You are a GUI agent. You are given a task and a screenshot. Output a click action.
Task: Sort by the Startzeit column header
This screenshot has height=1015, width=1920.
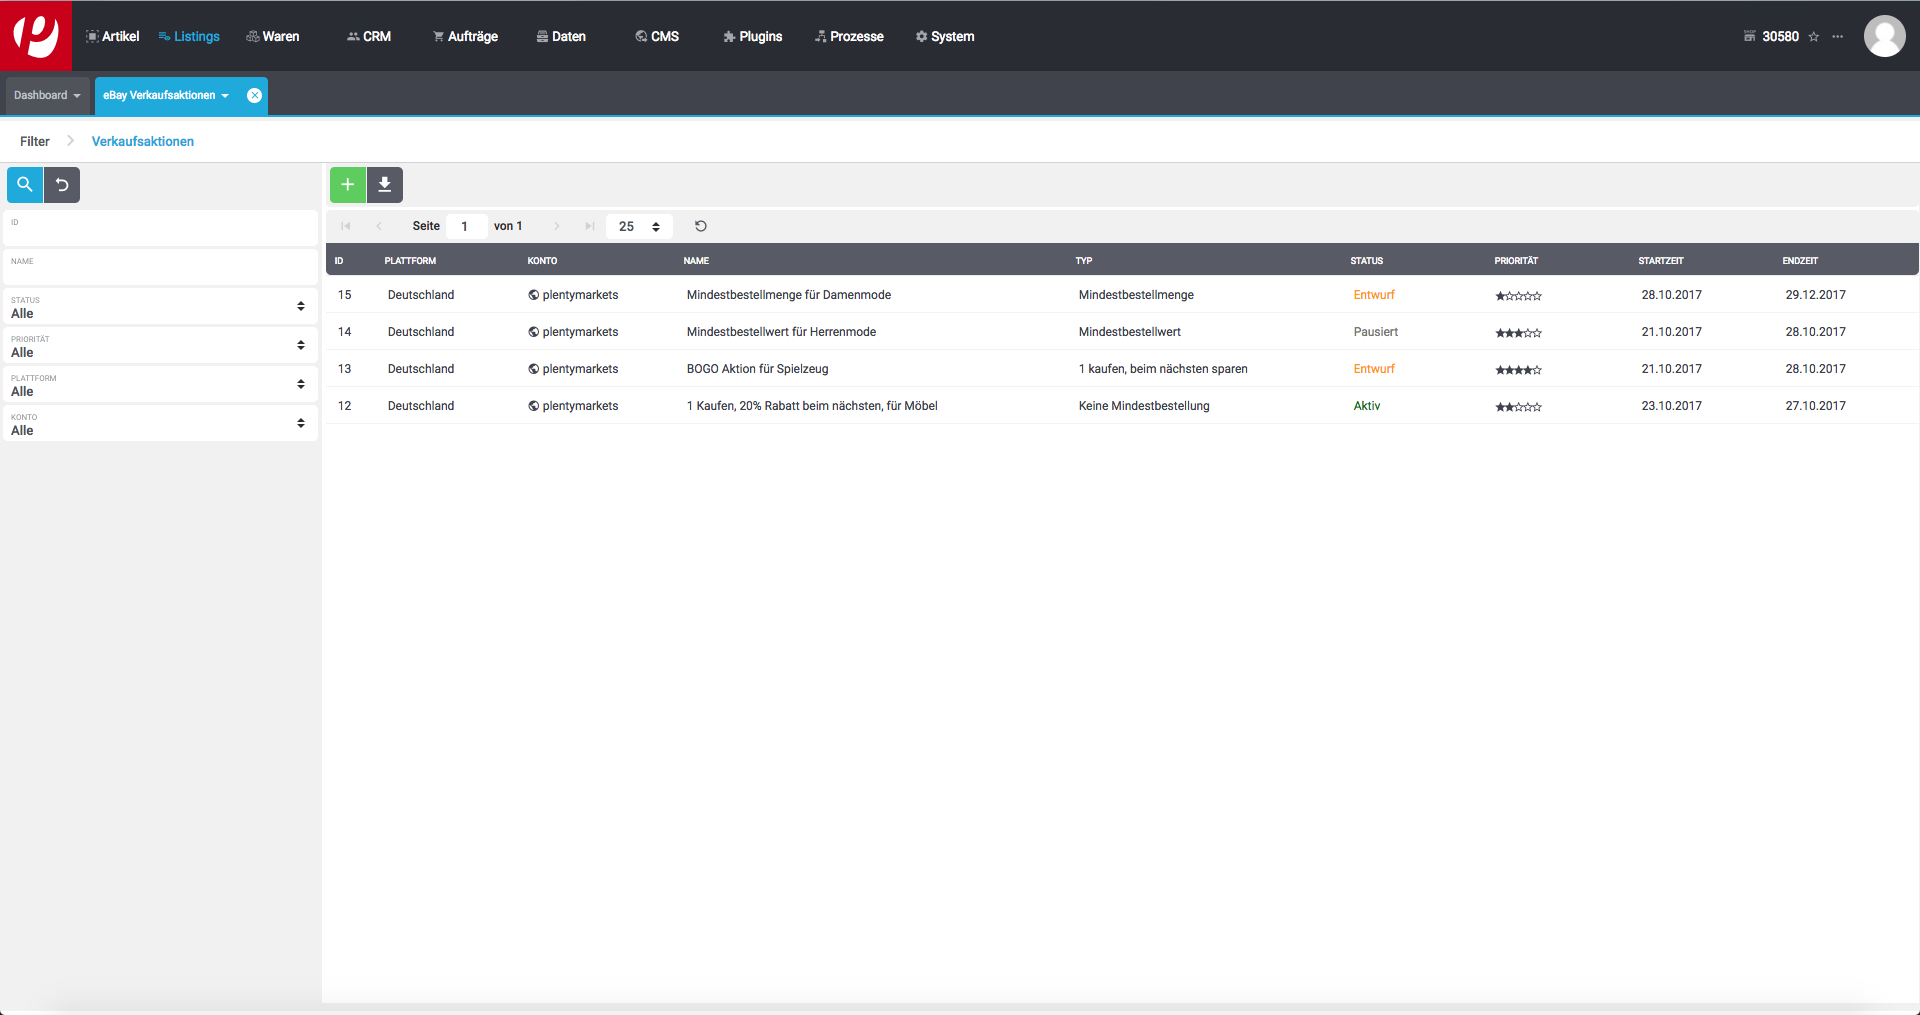point(1661,261)
